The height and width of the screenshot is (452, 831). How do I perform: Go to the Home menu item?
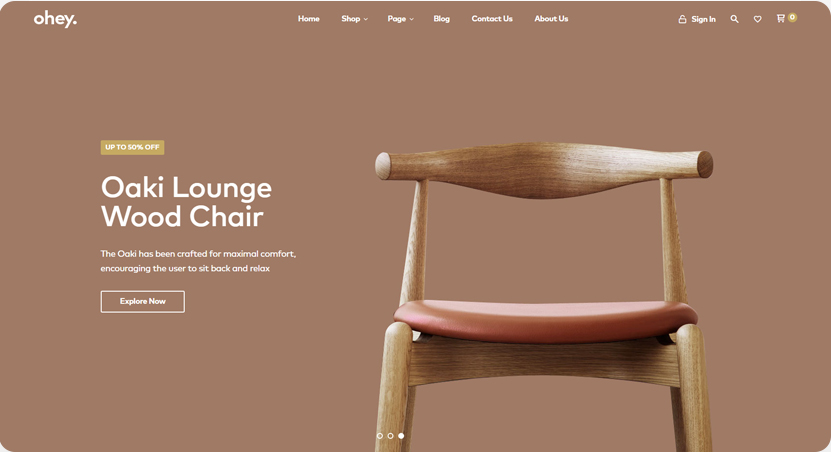click(x=308, y=19)
